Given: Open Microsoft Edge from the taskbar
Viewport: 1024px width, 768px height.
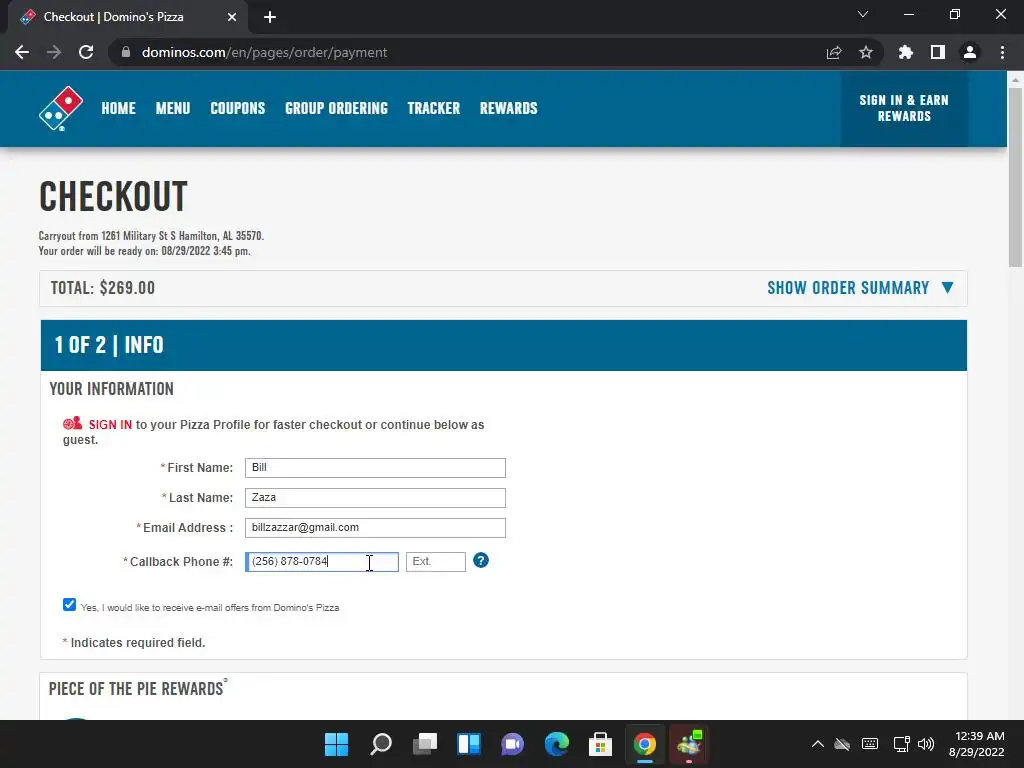Looking at the screenshot, I should pos(556,744).
